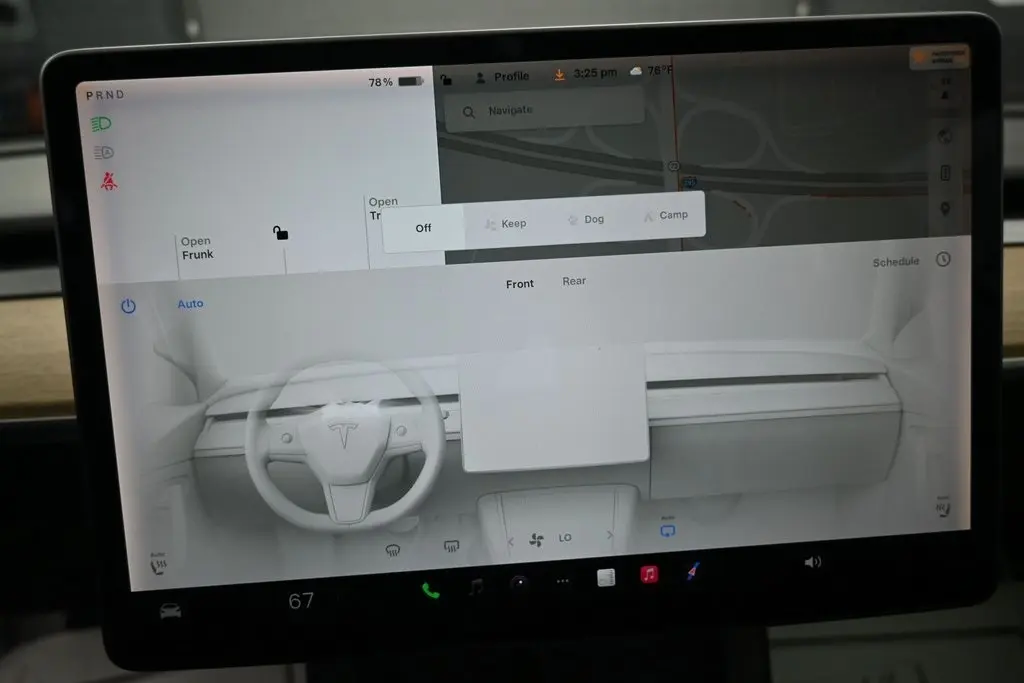Open the more apps ellipsis menu
Screen dimensions: 1024x683
(563, 581)
